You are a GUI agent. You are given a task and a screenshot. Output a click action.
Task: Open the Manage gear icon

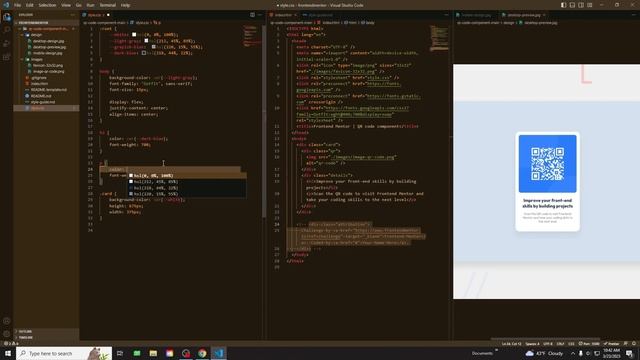[7, 333]
